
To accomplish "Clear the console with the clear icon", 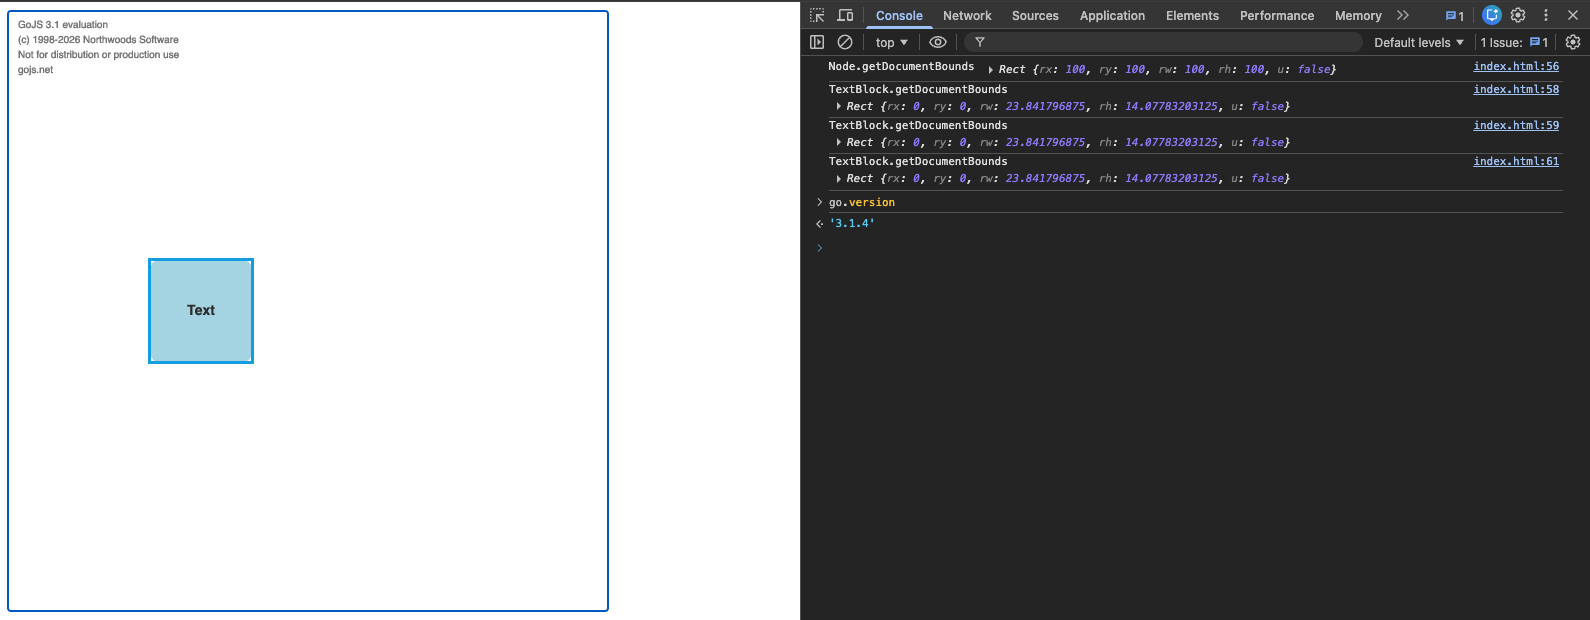I will click(845, 42).
